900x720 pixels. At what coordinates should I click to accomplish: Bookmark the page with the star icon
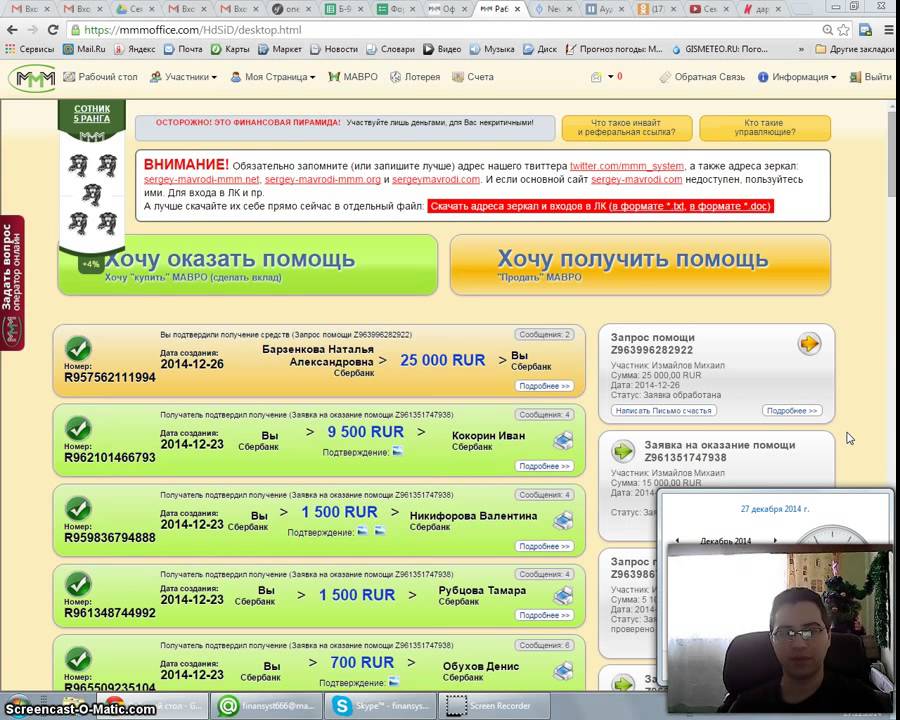843,30
